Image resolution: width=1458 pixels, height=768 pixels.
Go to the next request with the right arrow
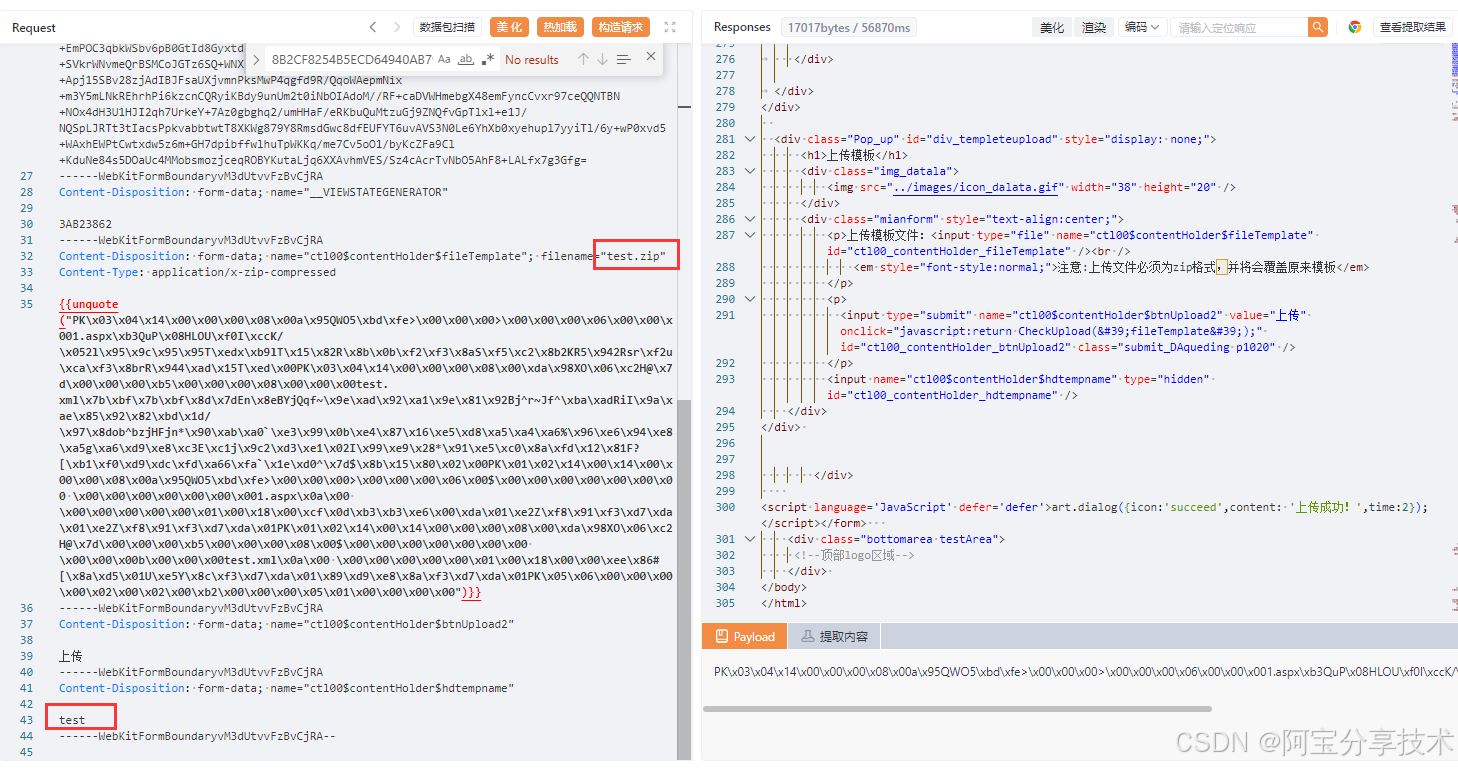(x=397, y=27)
